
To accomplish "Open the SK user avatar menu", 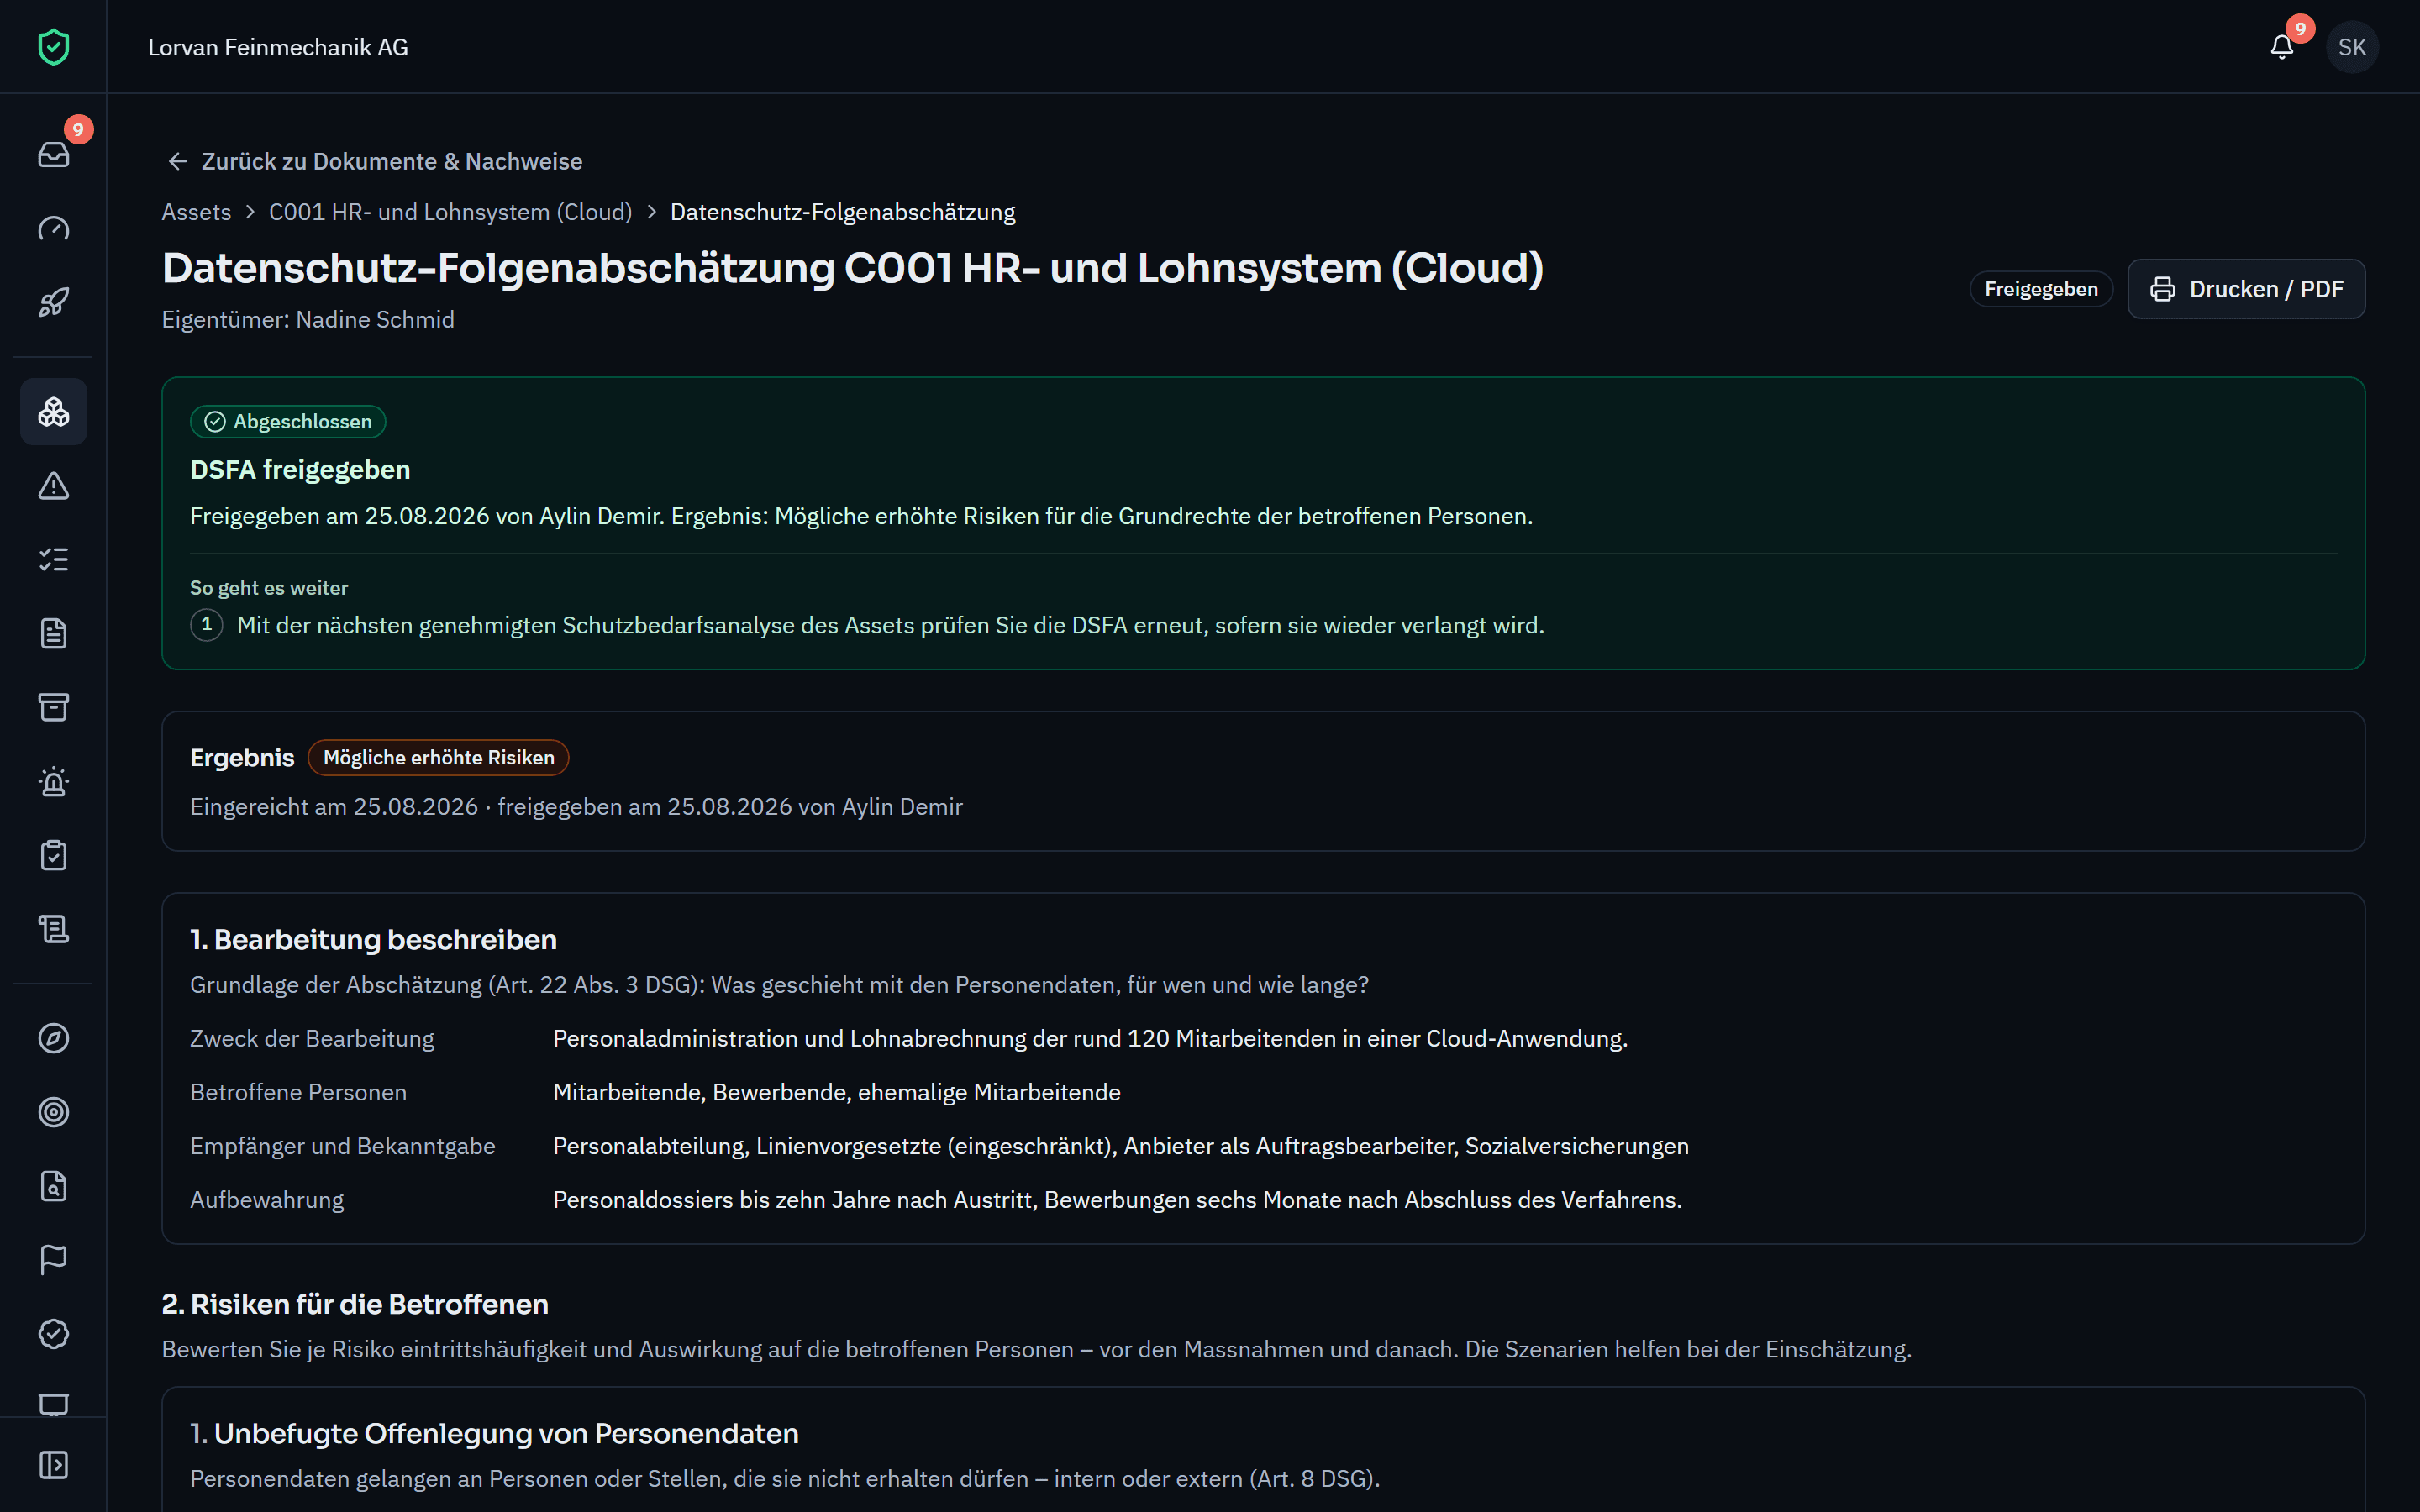I will pos(2352,47).
